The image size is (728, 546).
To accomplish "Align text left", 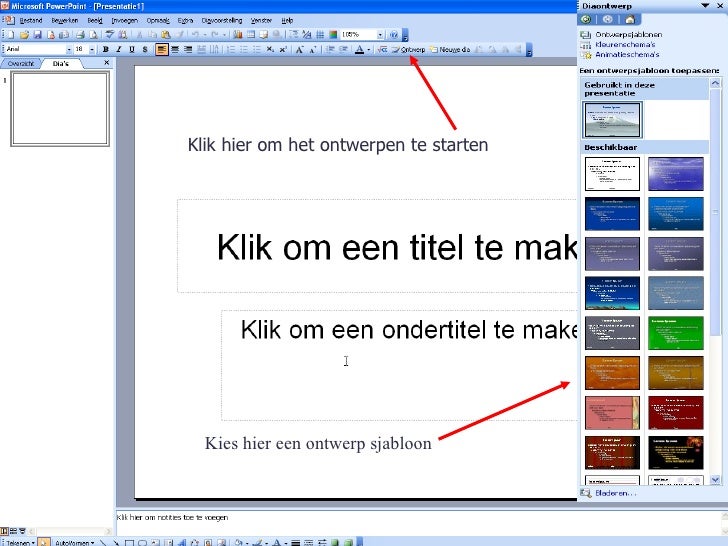I will [x=162, y=49].
